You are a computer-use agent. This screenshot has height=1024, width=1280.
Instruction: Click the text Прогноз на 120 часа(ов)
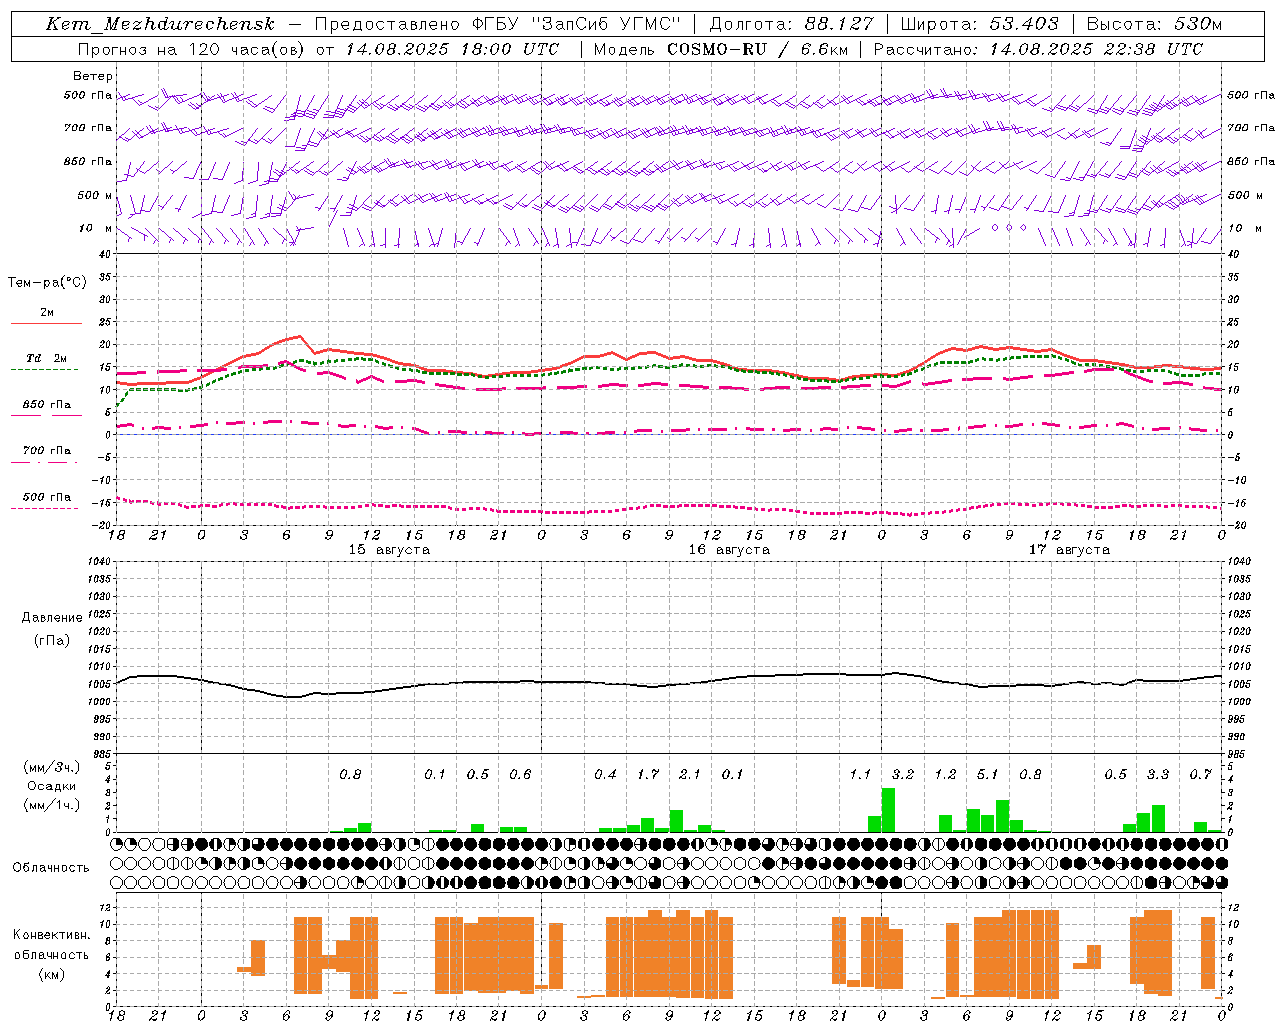tap(192, 49)
